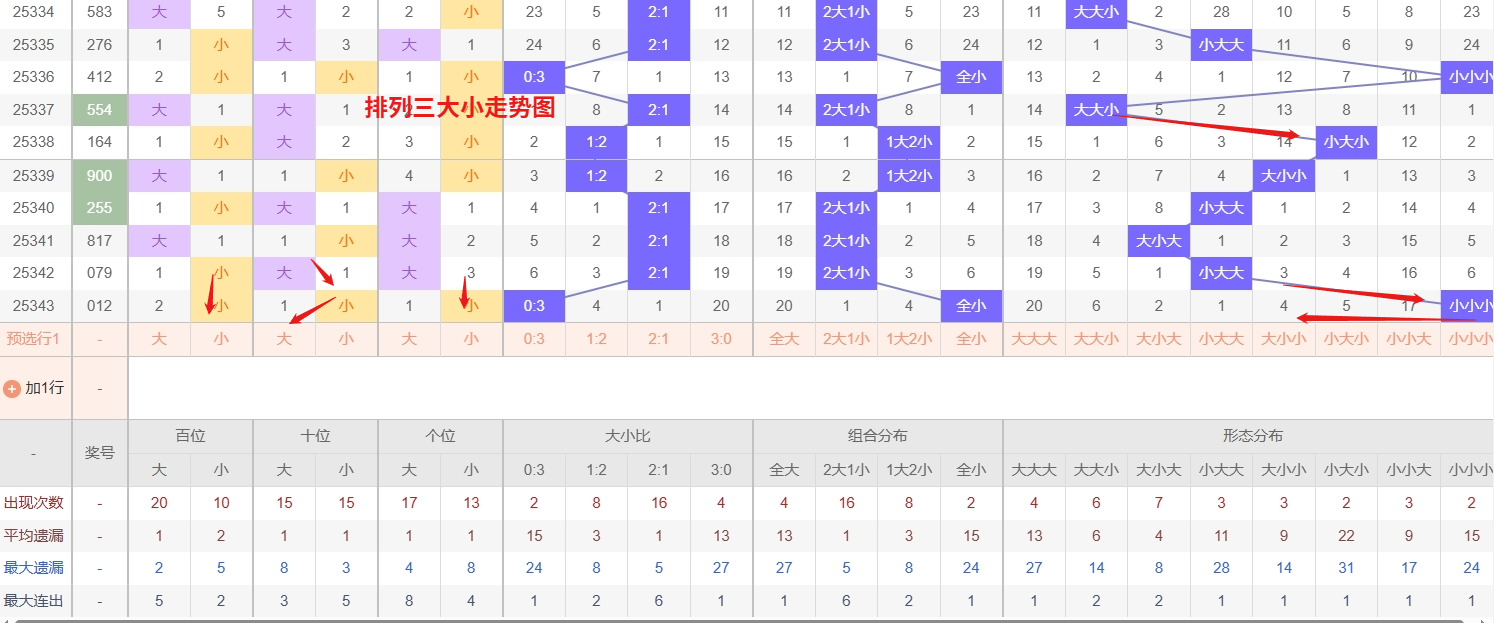Click the plus icon beside 加1行
The width and height of the screenshot is (1494, 623).
coord(12,388)
